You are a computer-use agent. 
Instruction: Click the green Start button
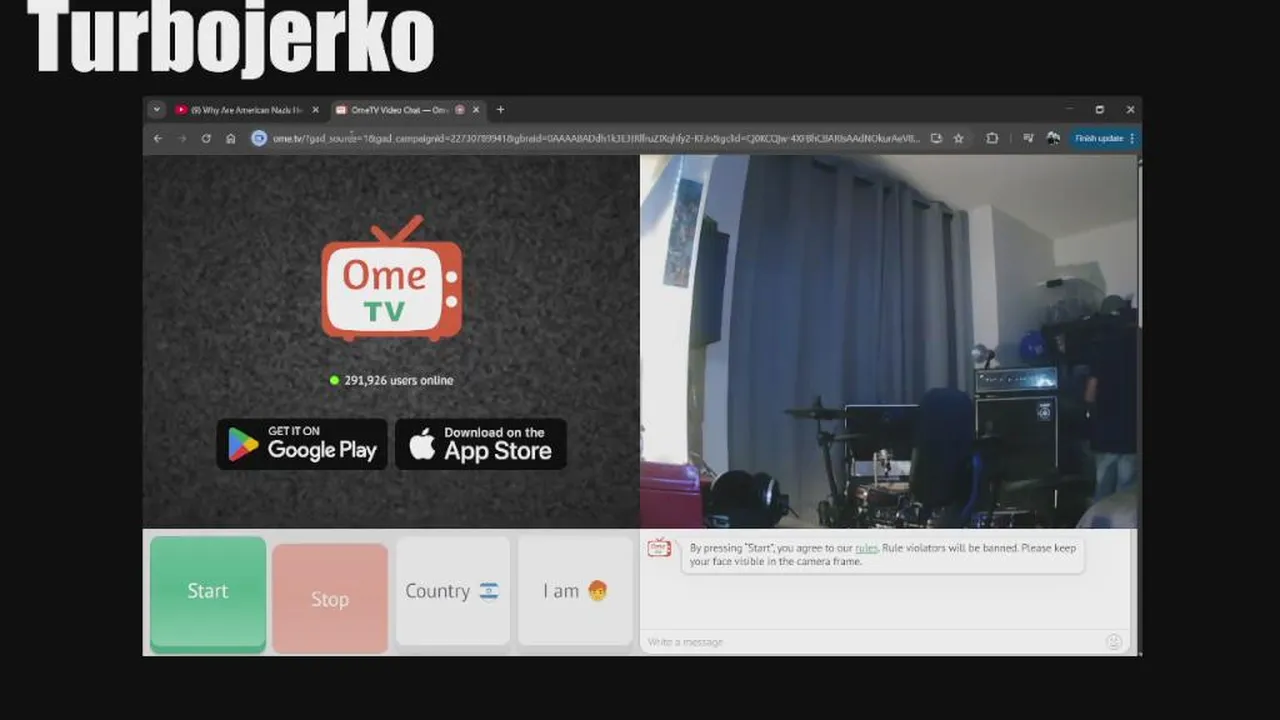tap(208, 593)
